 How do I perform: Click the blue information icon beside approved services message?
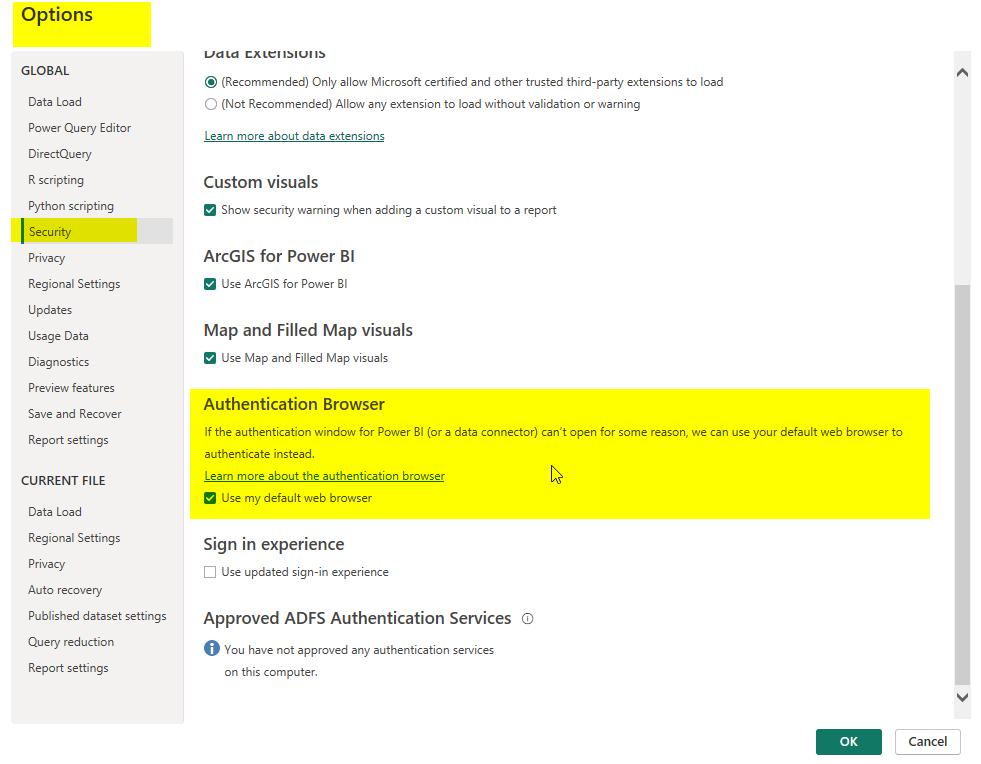tap(211, 648)
